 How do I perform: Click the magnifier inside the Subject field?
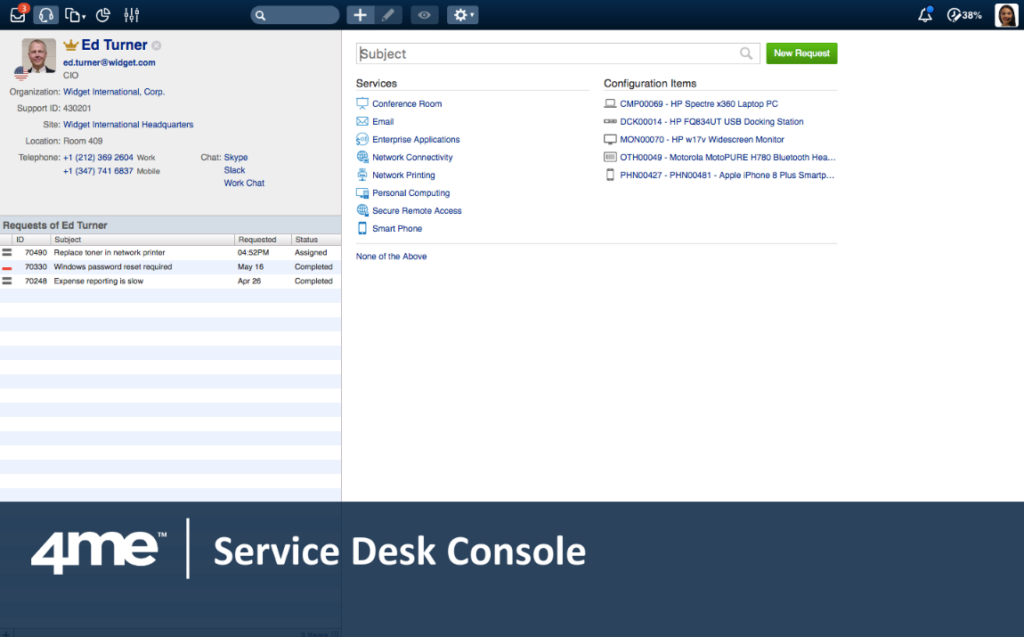click(x=745, y=53)
